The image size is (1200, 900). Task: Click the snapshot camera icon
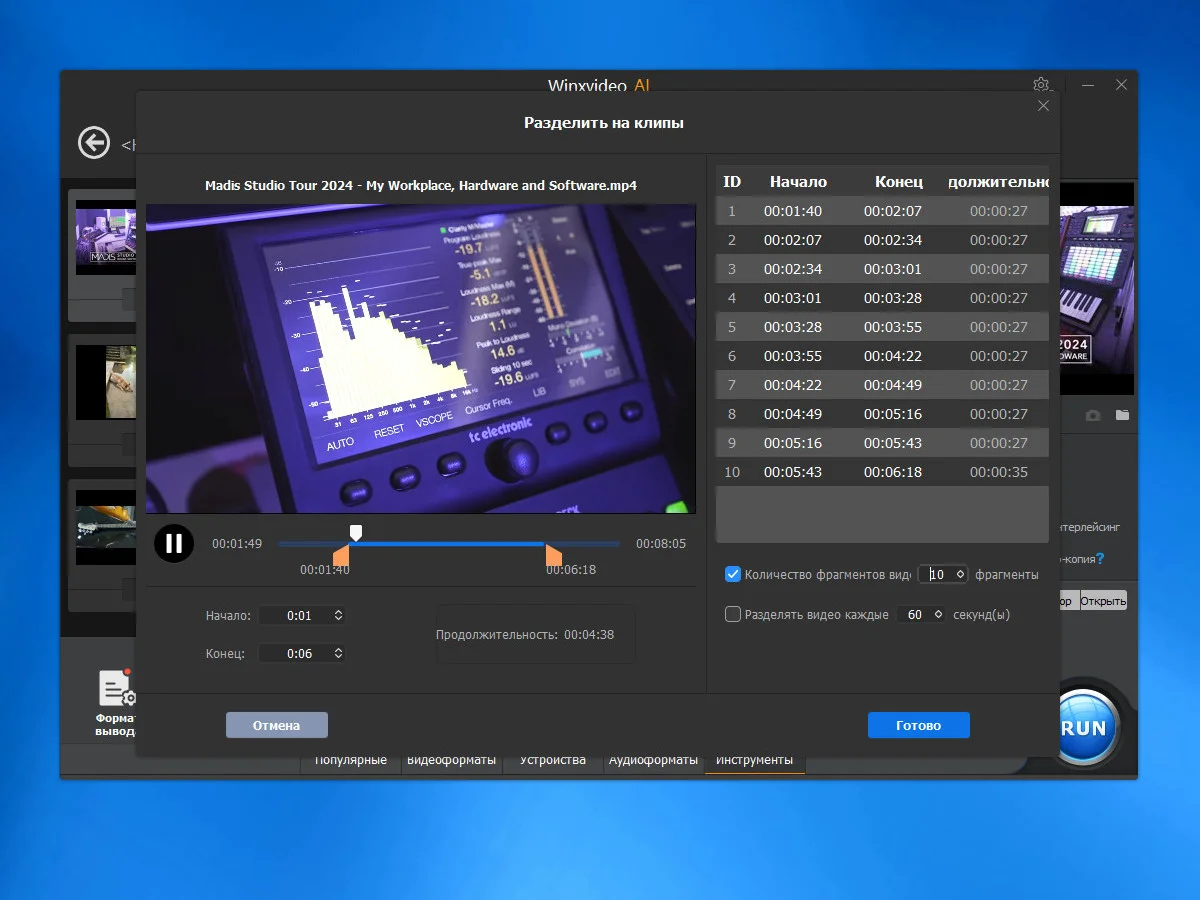click(x=1093, y=415)
